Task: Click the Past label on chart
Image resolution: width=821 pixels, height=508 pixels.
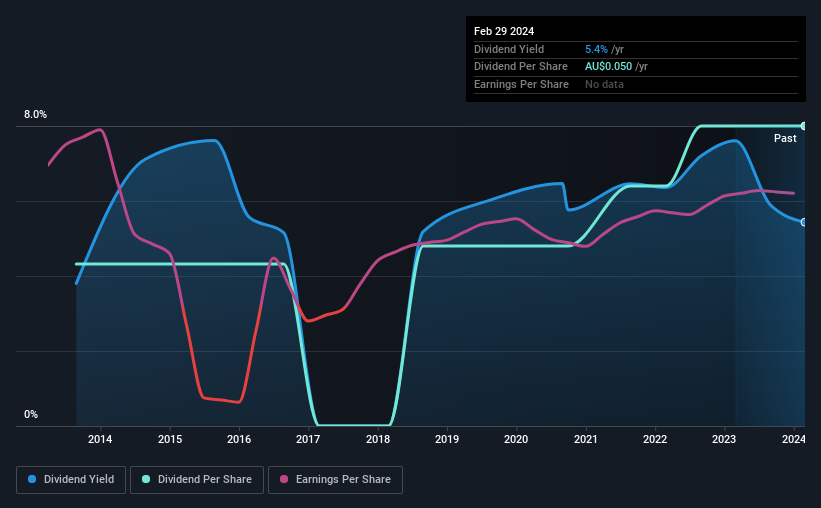Action: click(785, 138)
